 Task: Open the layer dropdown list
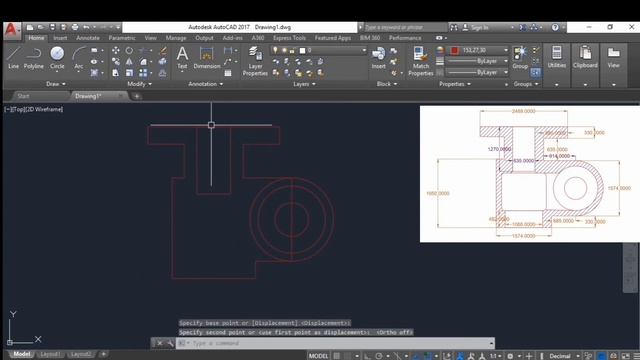(x=364, y=50)
